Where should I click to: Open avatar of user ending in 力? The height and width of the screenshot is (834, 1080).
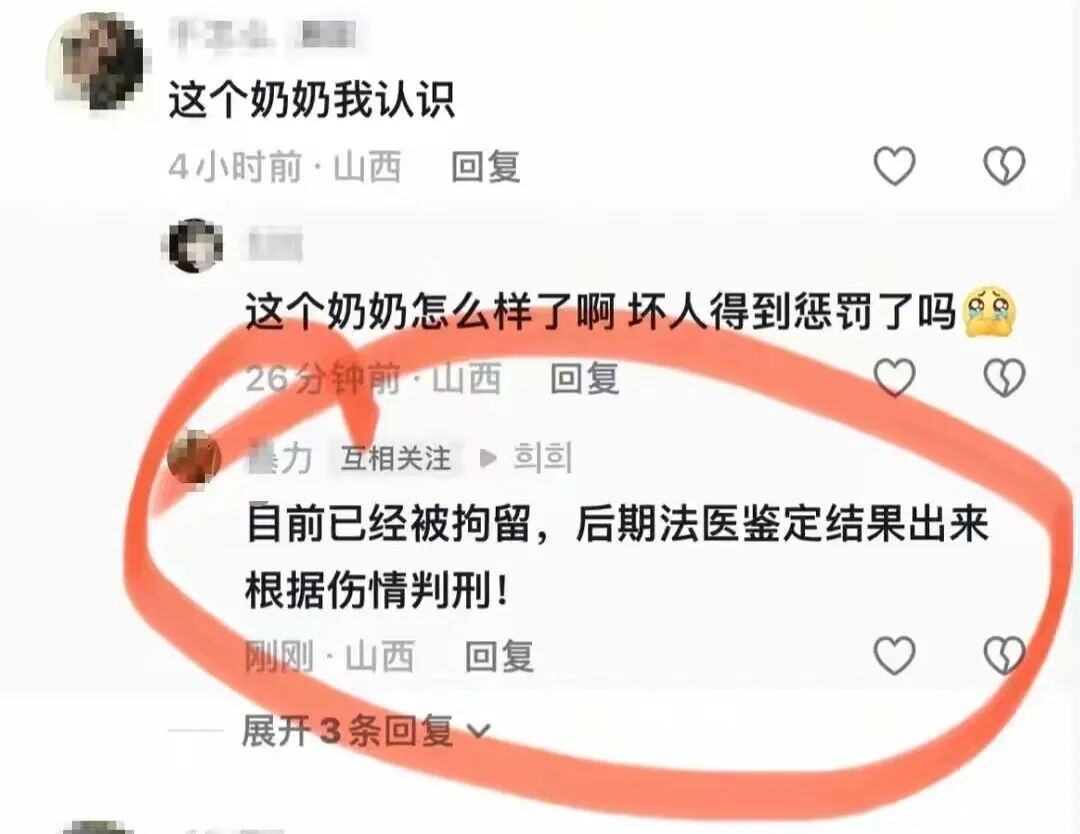194,457
